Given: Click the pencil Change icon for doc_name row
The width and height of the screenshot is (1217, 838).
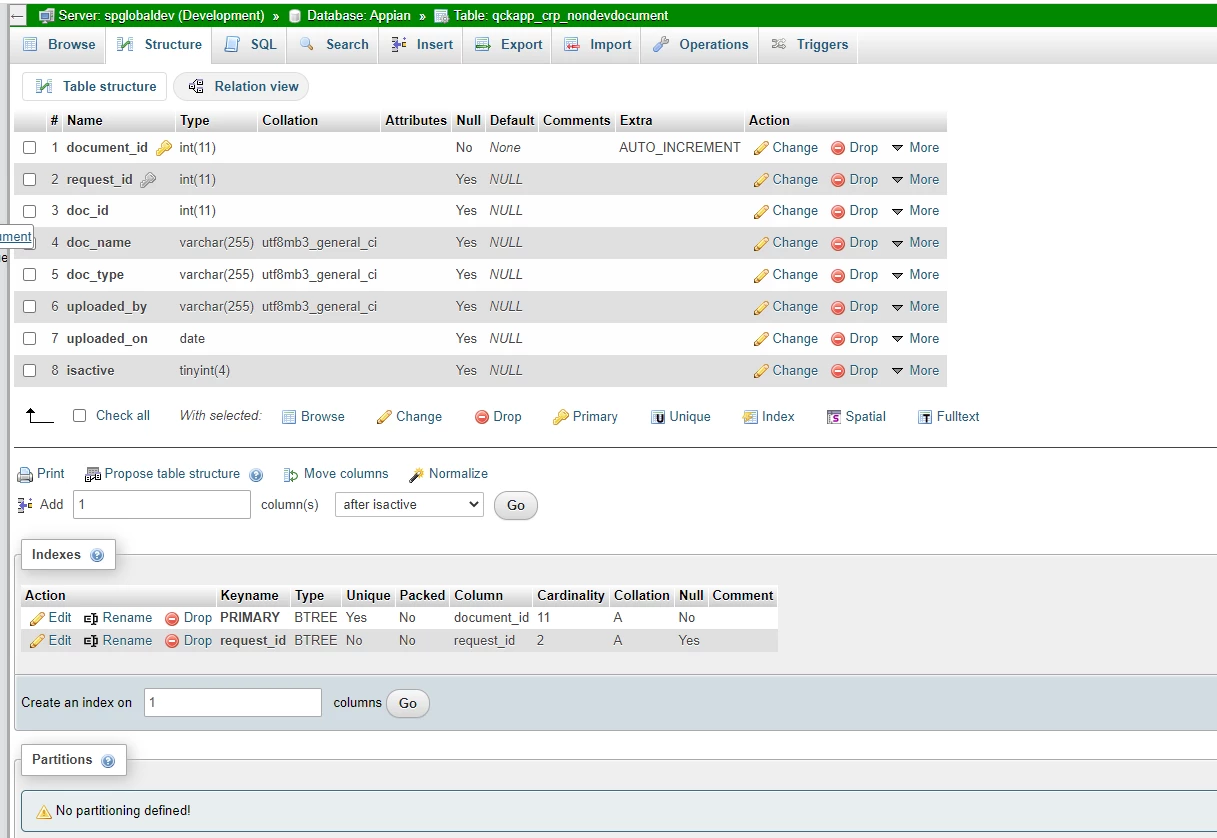Looking at the screenshot, I should tap(761, 243).
